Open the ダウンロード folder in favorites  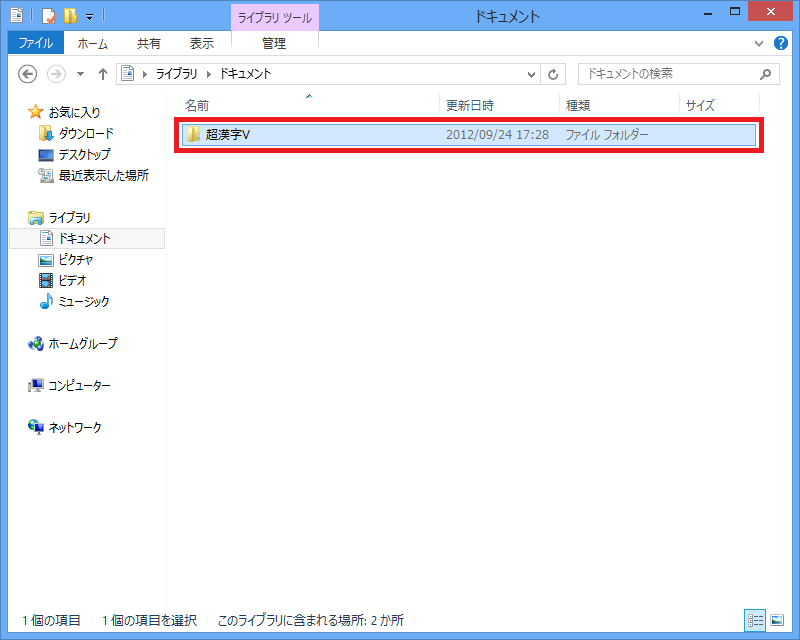point(85,133)
